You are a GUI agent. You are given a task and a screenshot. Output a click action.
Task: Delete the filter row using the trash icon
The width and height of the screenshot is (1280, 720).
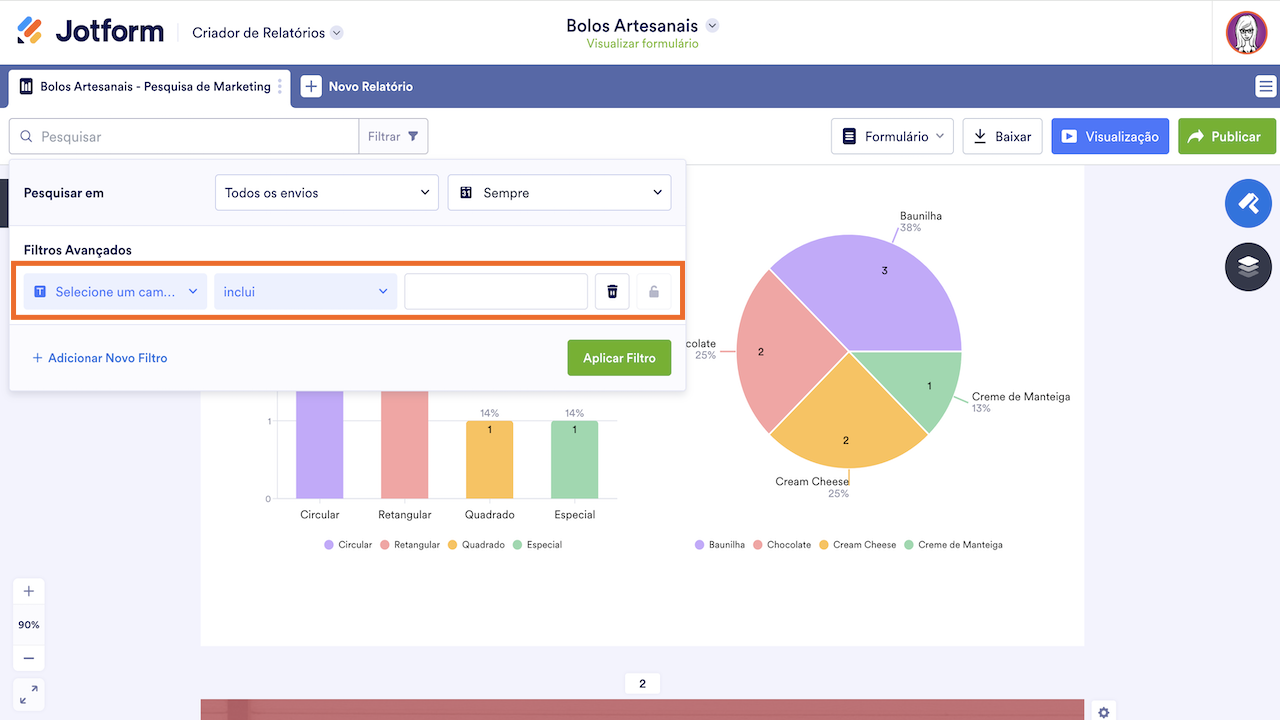[x=612, y=290]
